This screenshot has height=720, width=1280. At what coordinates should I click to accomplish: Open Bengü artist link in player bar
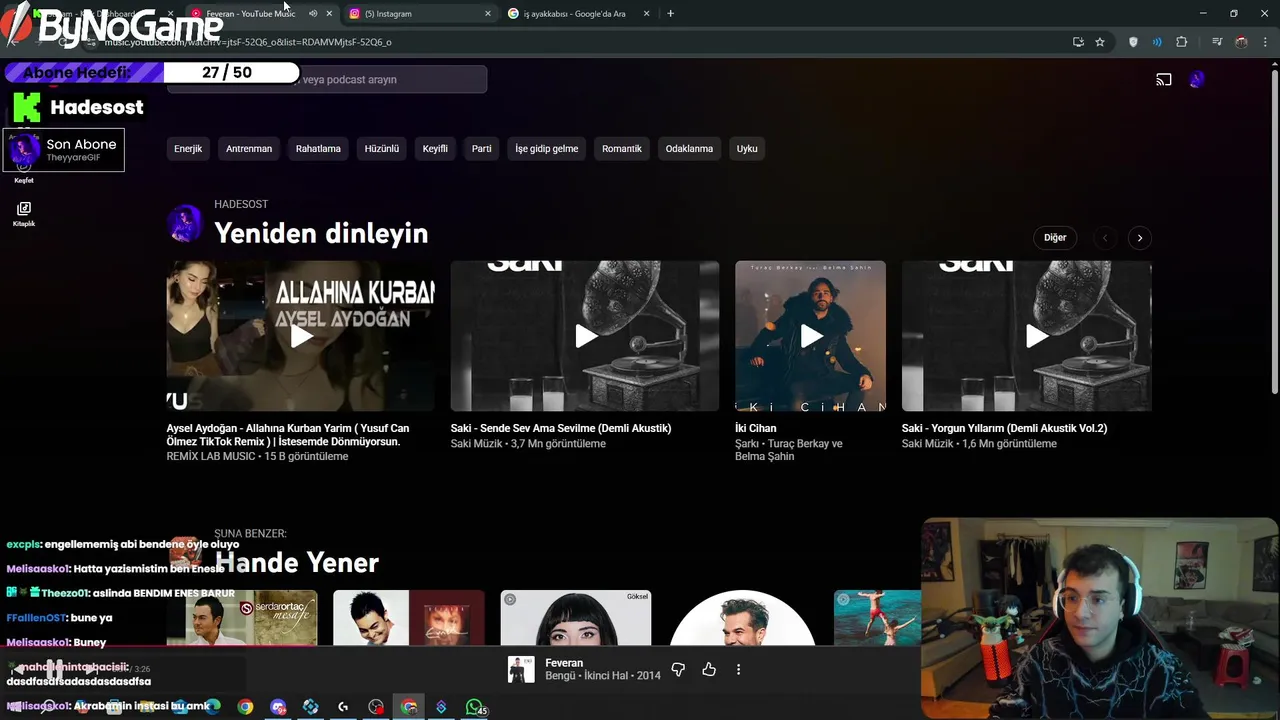coord(560,676)
